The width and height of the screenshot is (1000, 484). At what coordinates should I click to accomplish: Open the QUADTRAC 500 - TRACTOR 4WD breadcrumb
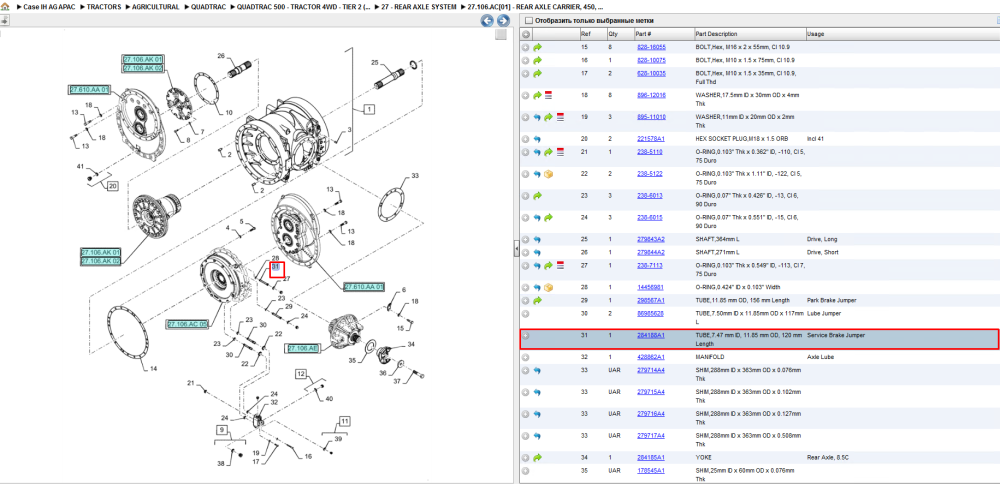[x=302, y=6]
